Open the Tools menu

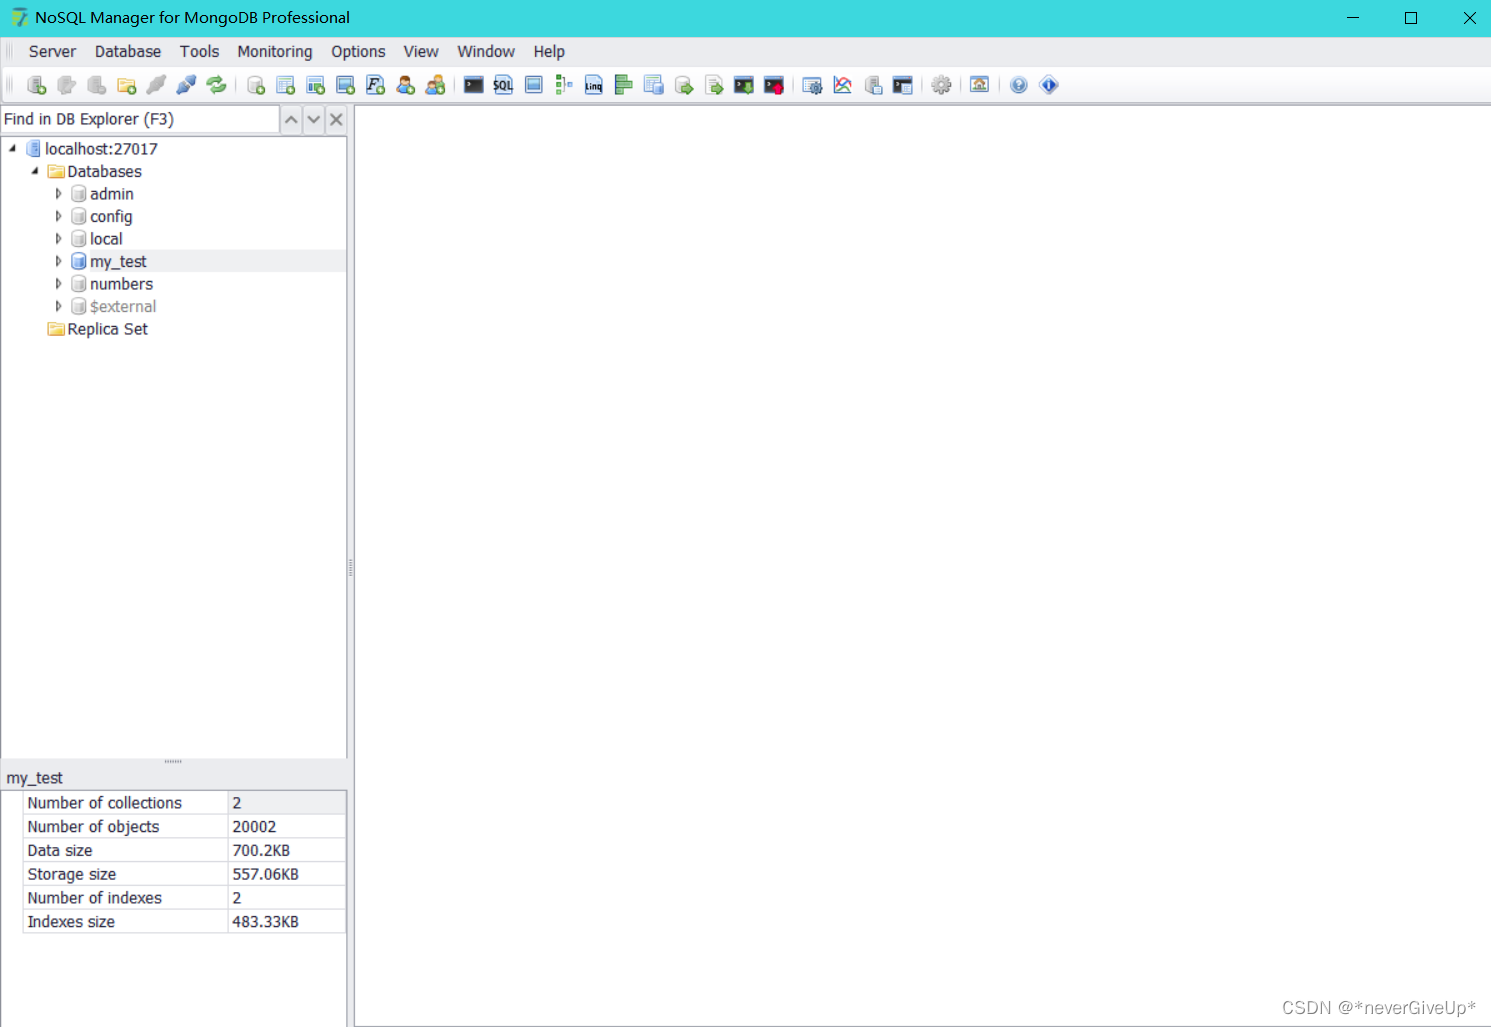coord(199,52)
